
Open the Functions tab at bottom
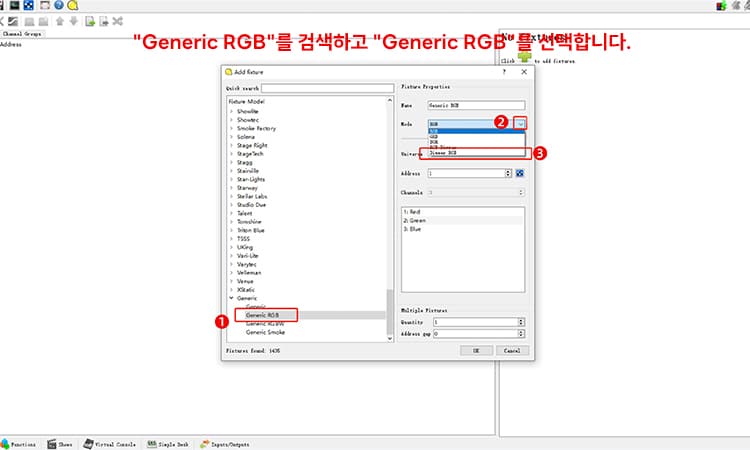[19, 444]
